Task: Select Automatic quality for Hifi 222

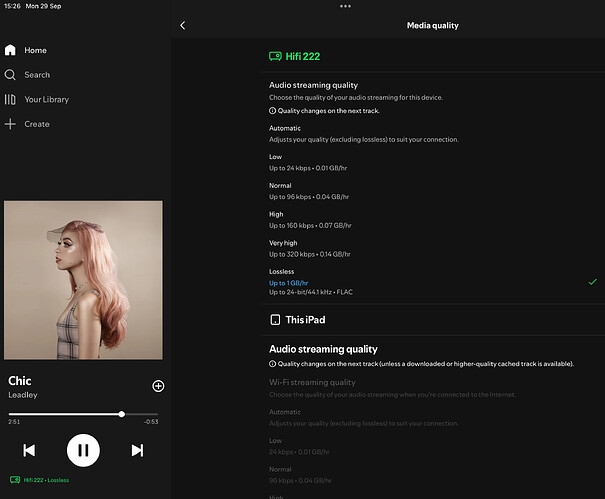Action: pos(432,134)
